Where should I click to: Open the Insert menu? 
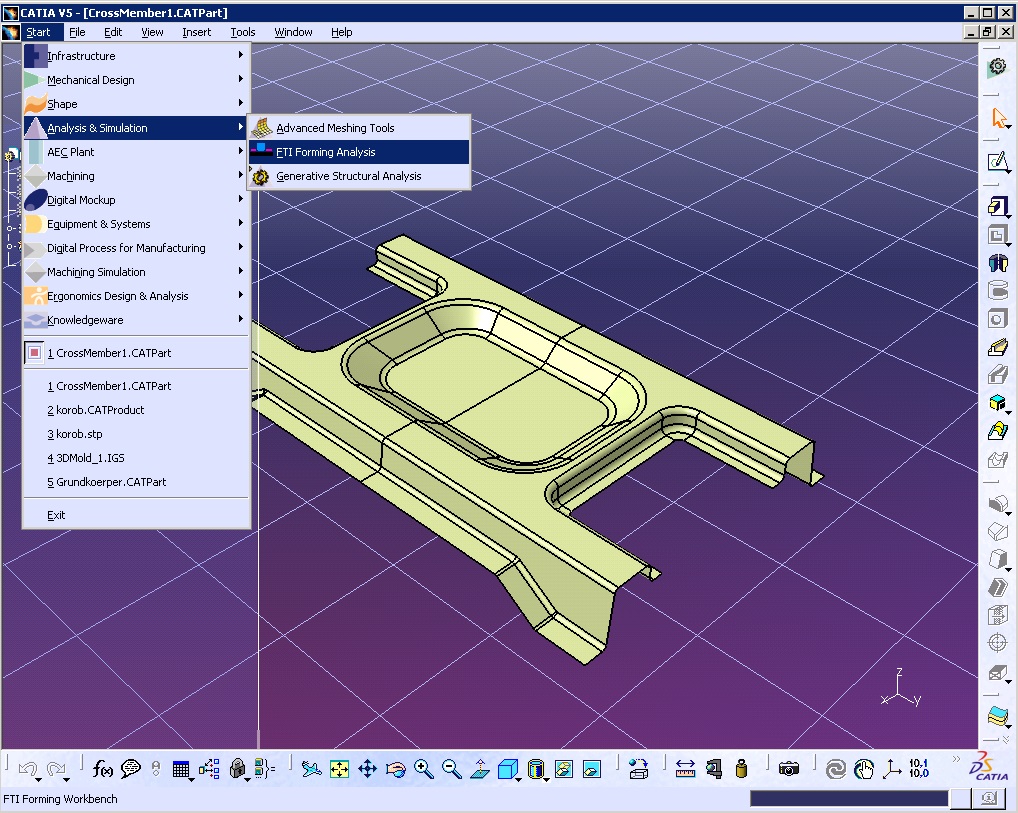[x=196, y=32]
